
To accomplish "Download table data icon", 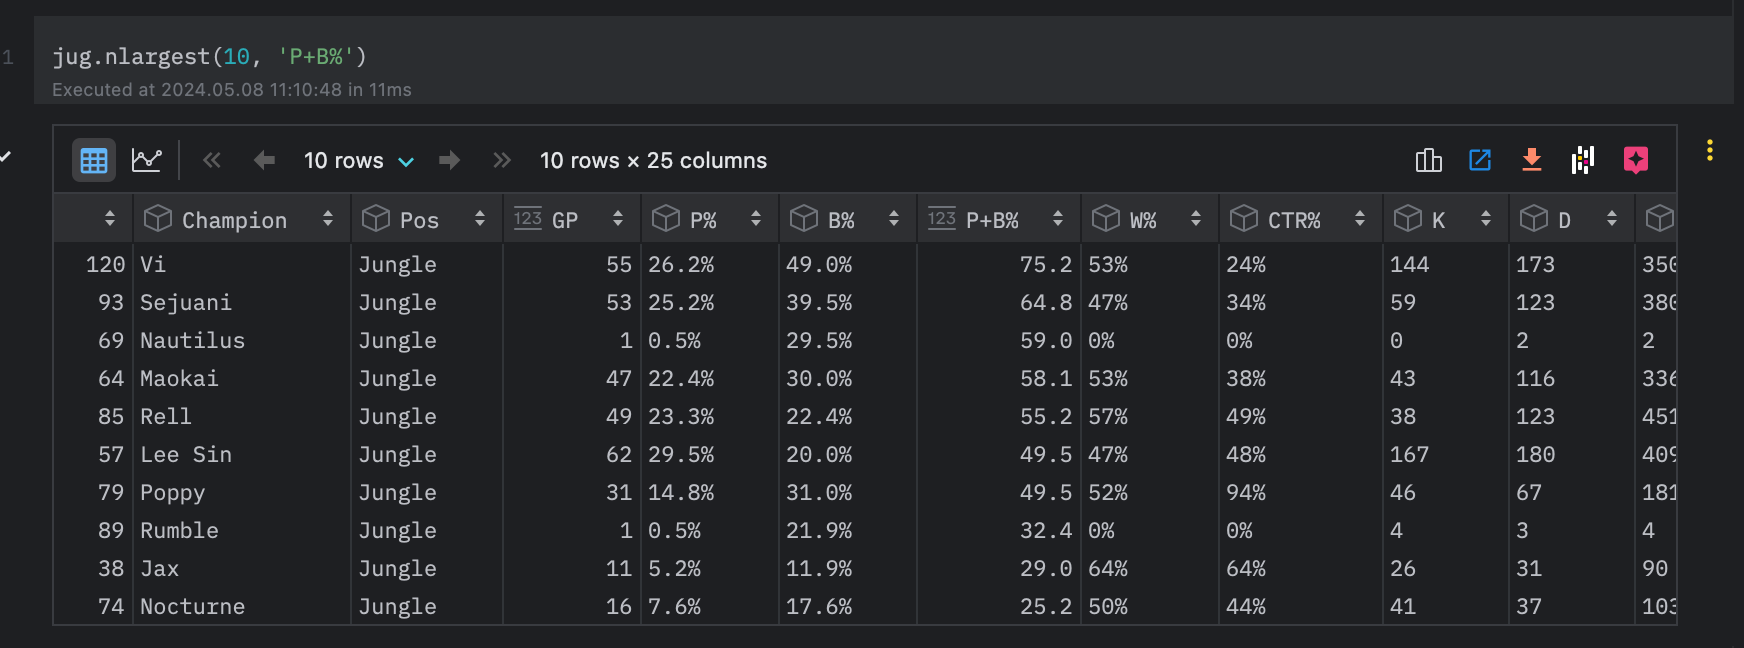I will 1532,160.
